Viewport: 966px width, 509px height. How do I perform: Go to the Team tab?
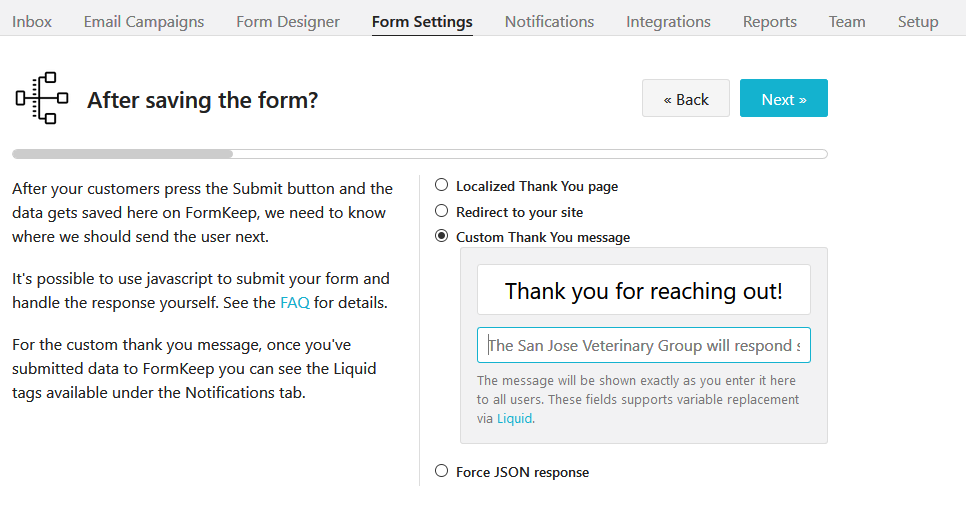pos(847,21)
